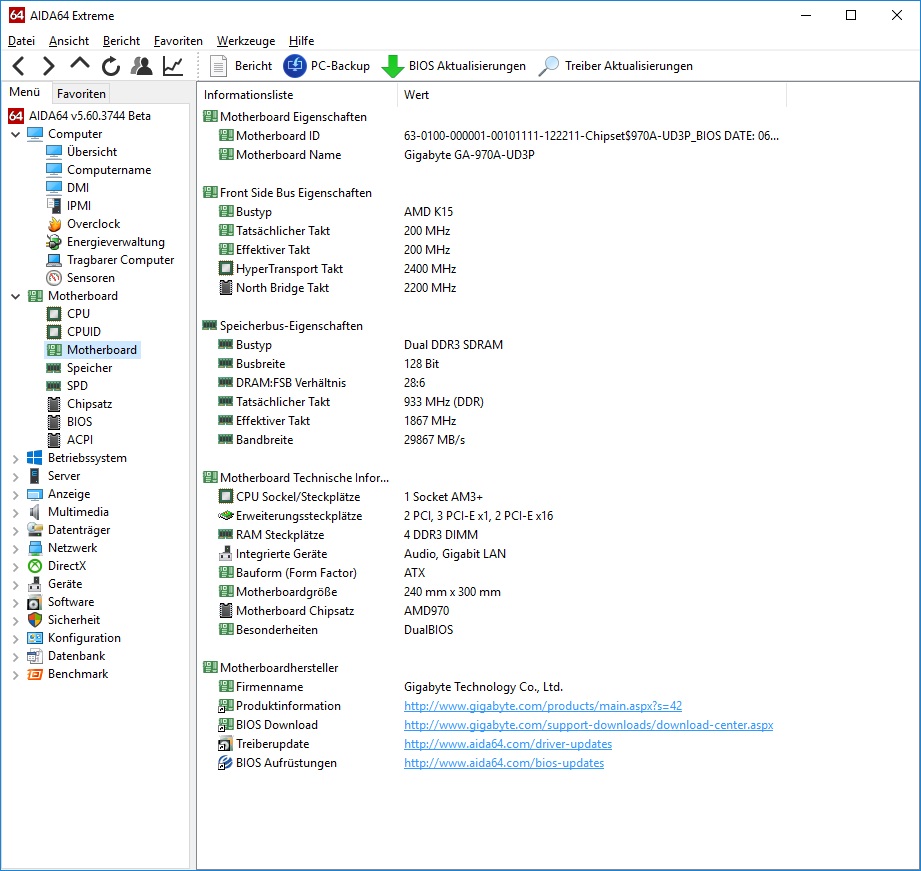Select Tragbarer Computer in the tree
This screenshot has height=871, width=921.
[120, 260]
